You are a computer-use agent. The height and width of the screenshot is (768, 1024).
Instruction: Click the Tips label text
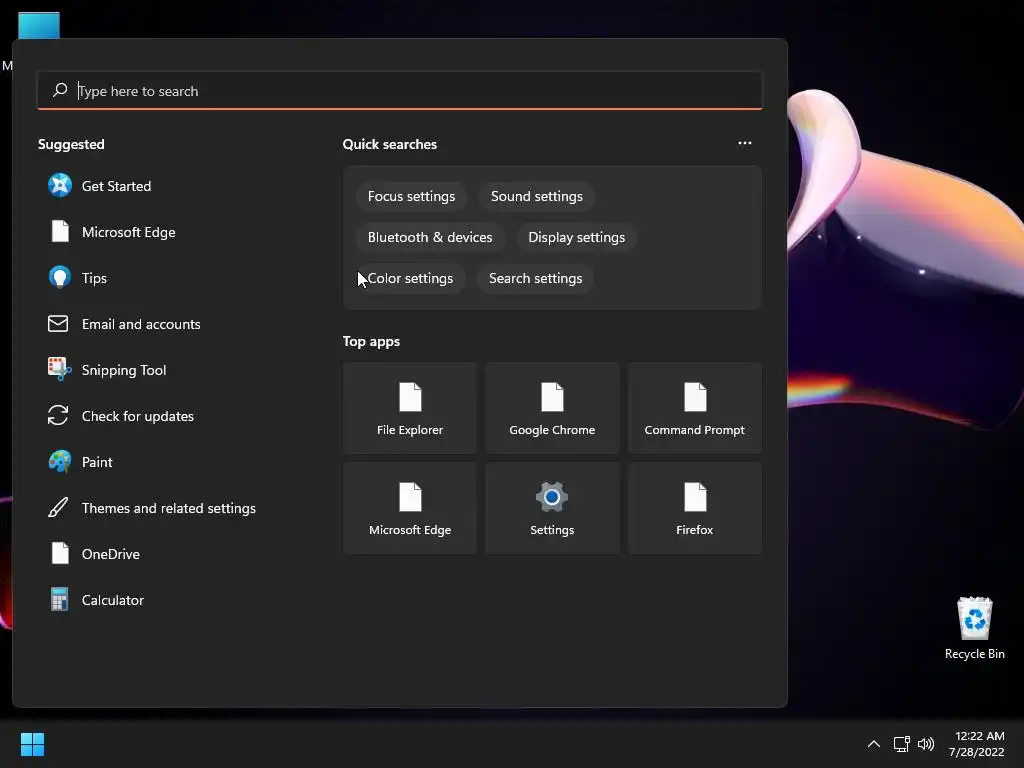click(94, 278)
